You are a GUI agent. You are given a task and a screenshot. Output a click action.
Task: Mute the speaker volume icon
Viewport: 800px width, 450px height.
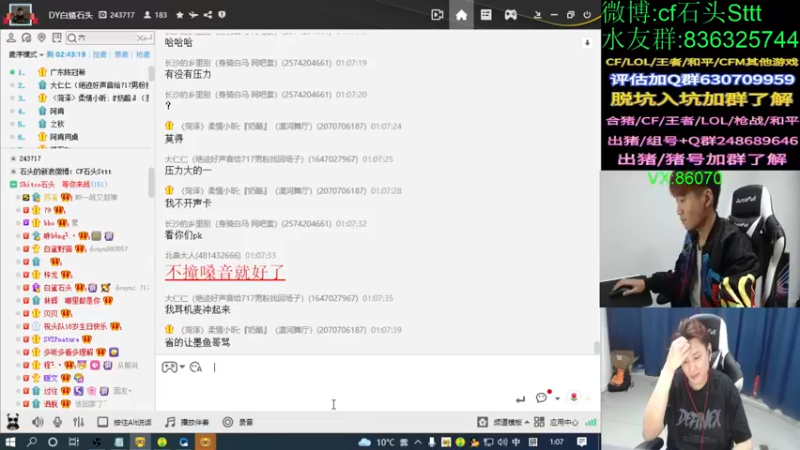[x=38, y=422]
